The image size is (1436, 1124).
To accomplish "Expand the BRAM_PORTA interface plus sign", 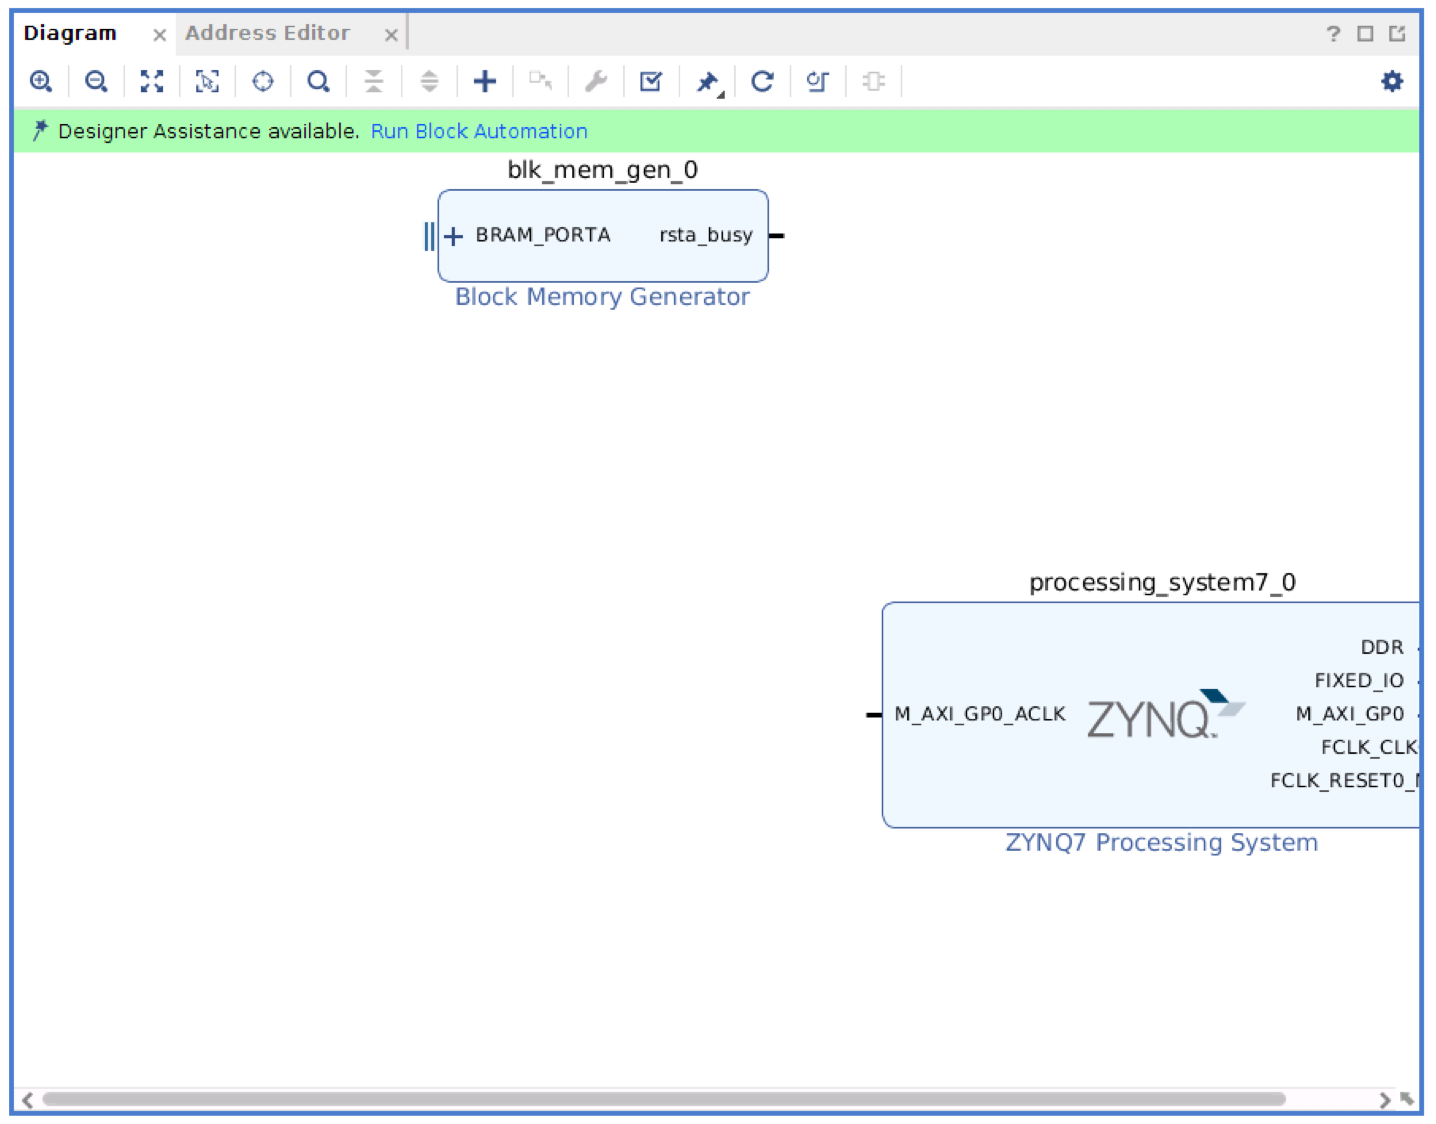I will tap(453, 236).
